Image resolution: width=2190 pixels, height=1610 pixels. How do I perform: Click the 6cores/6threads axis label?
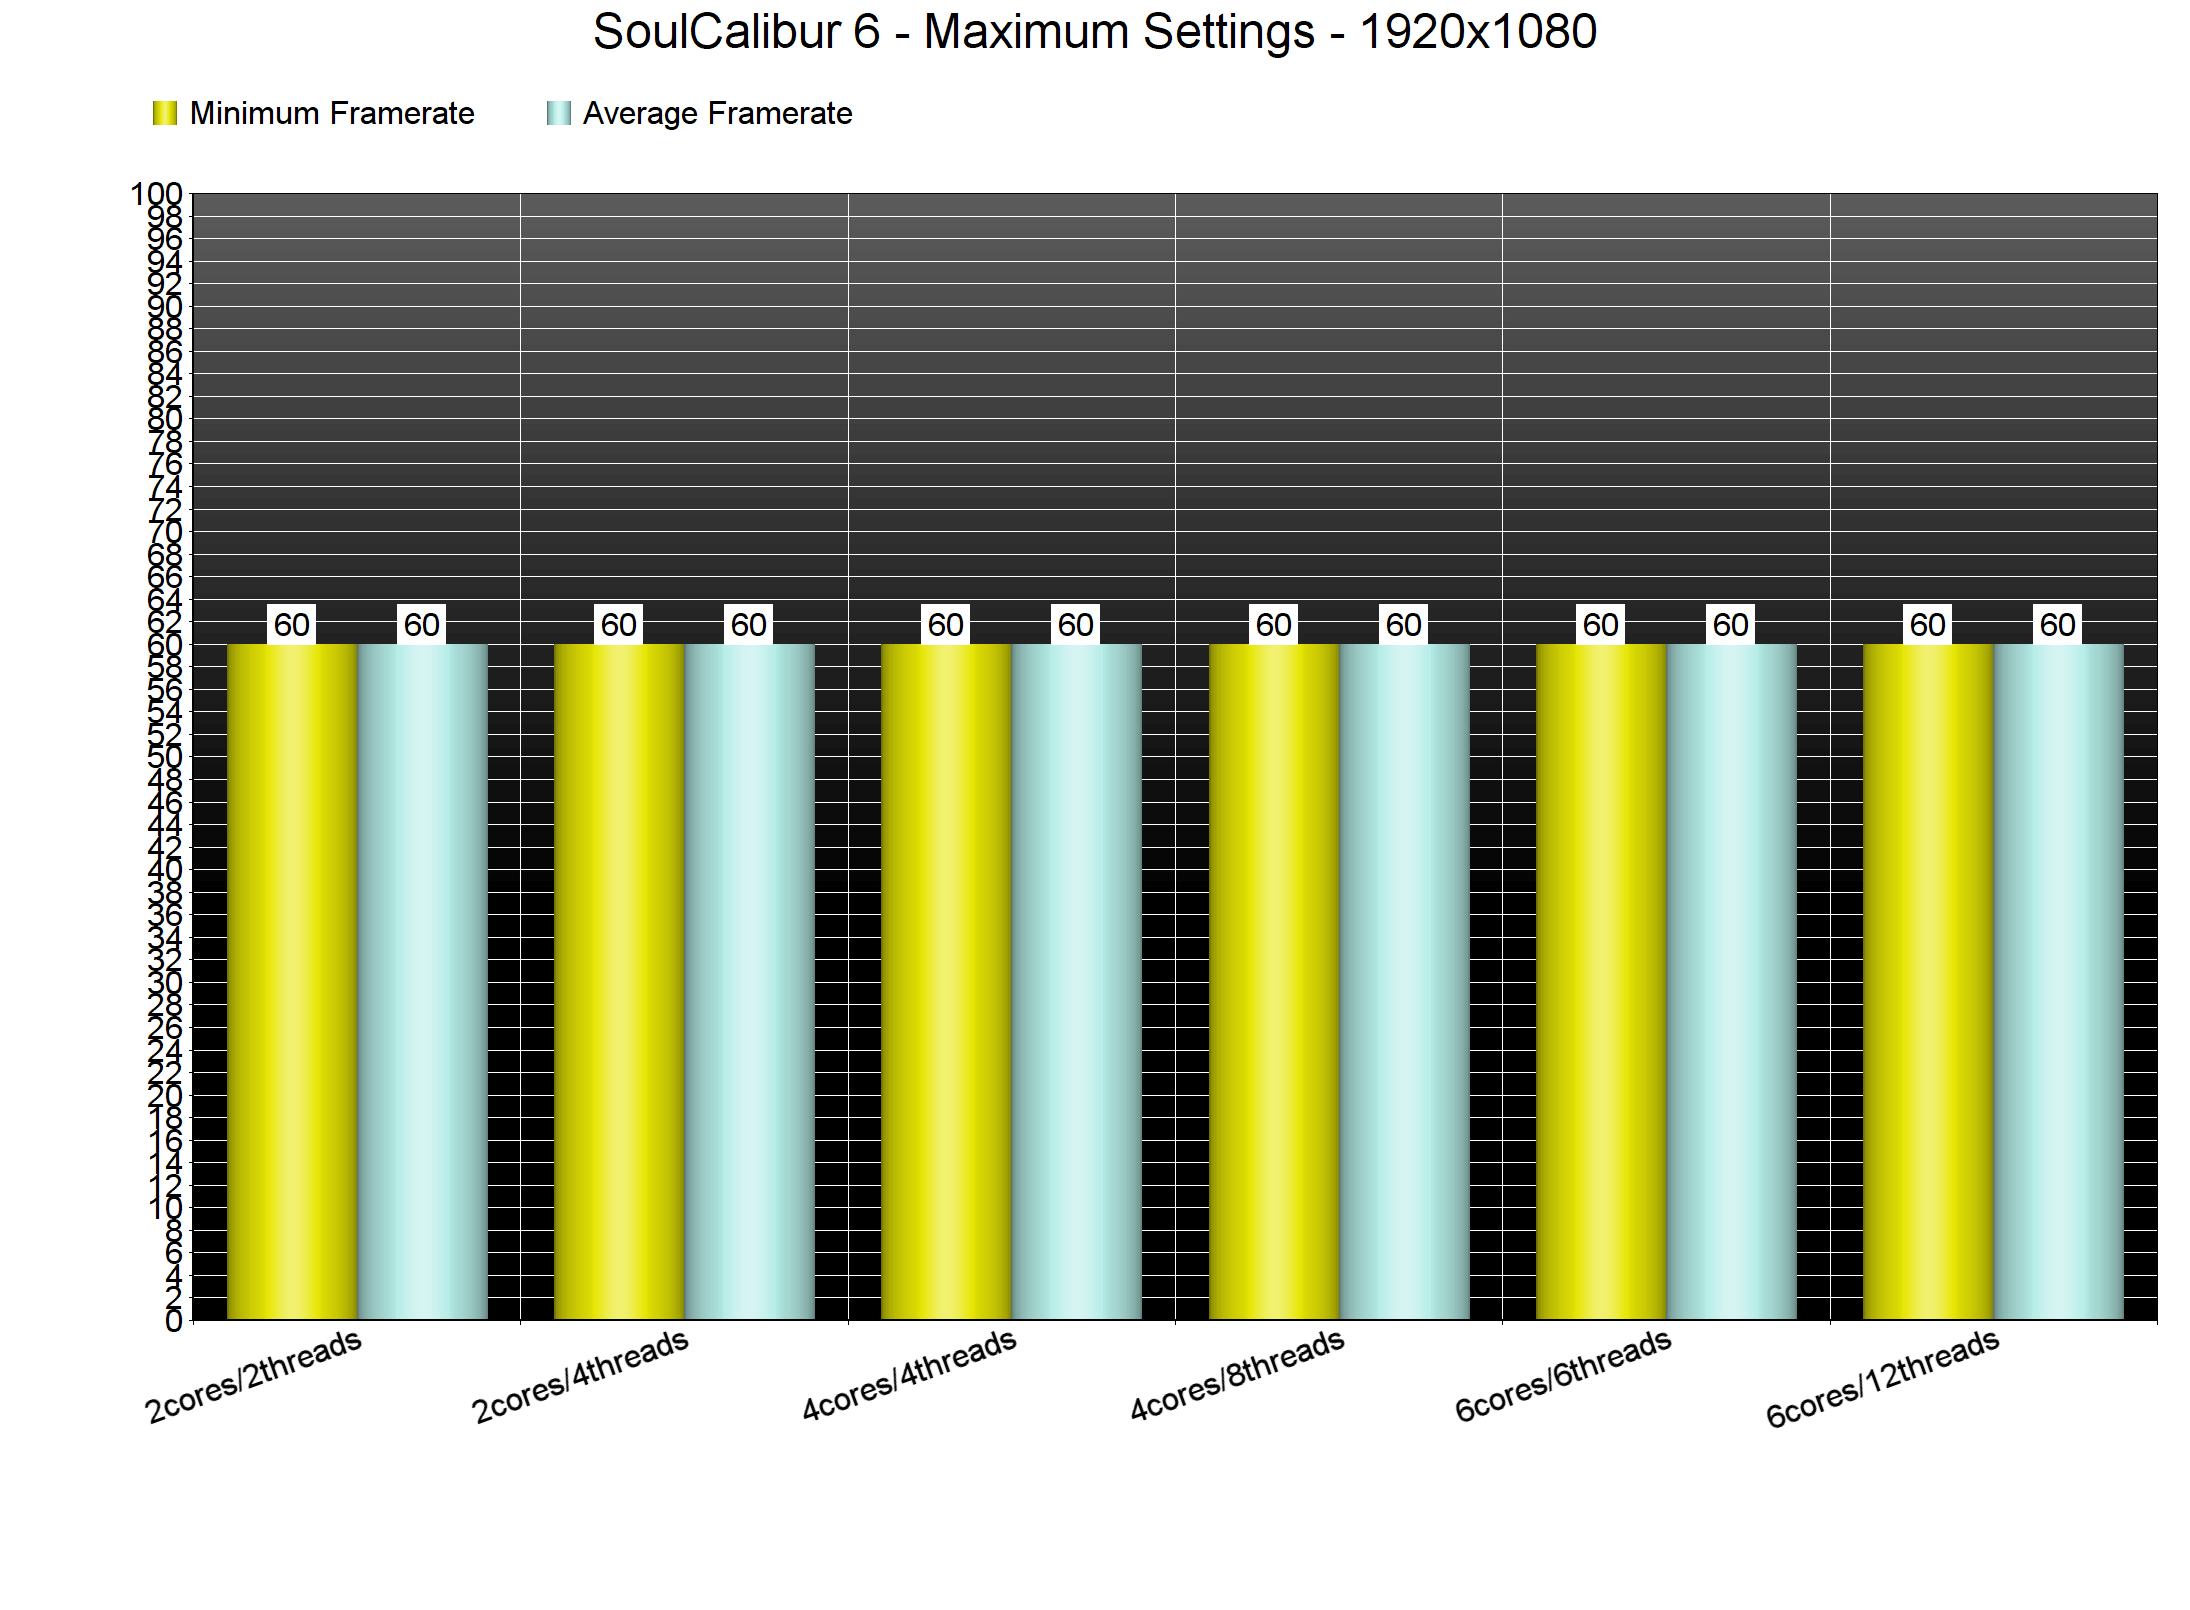click(x=1563, y=1376)
